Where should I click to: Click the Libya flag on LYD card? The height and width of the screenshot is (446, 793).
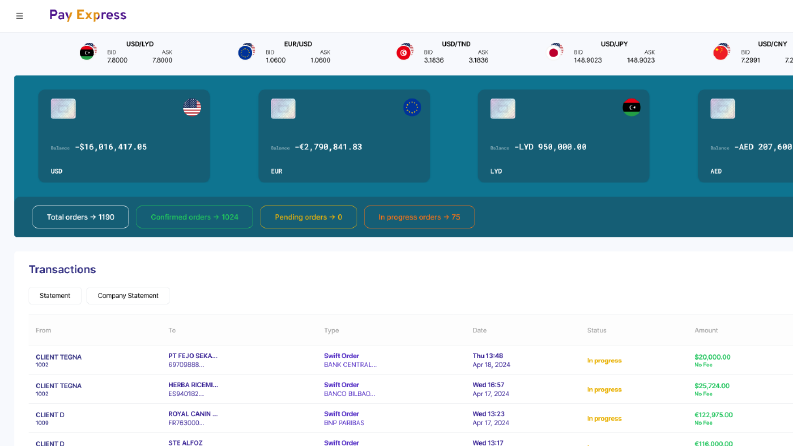[632, 107]
